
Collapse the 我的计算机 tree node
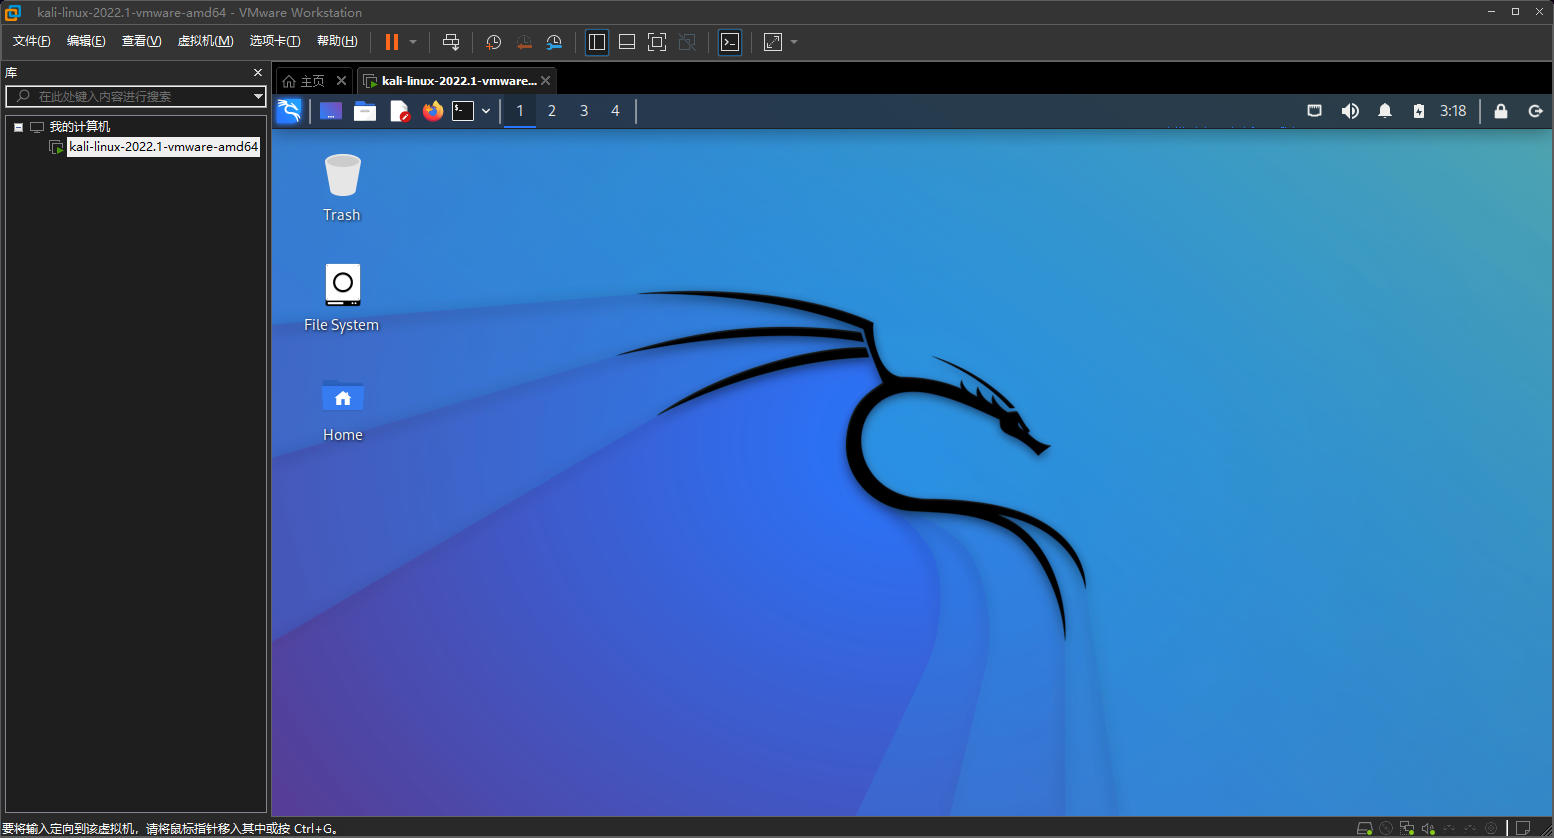click(18, 127)
